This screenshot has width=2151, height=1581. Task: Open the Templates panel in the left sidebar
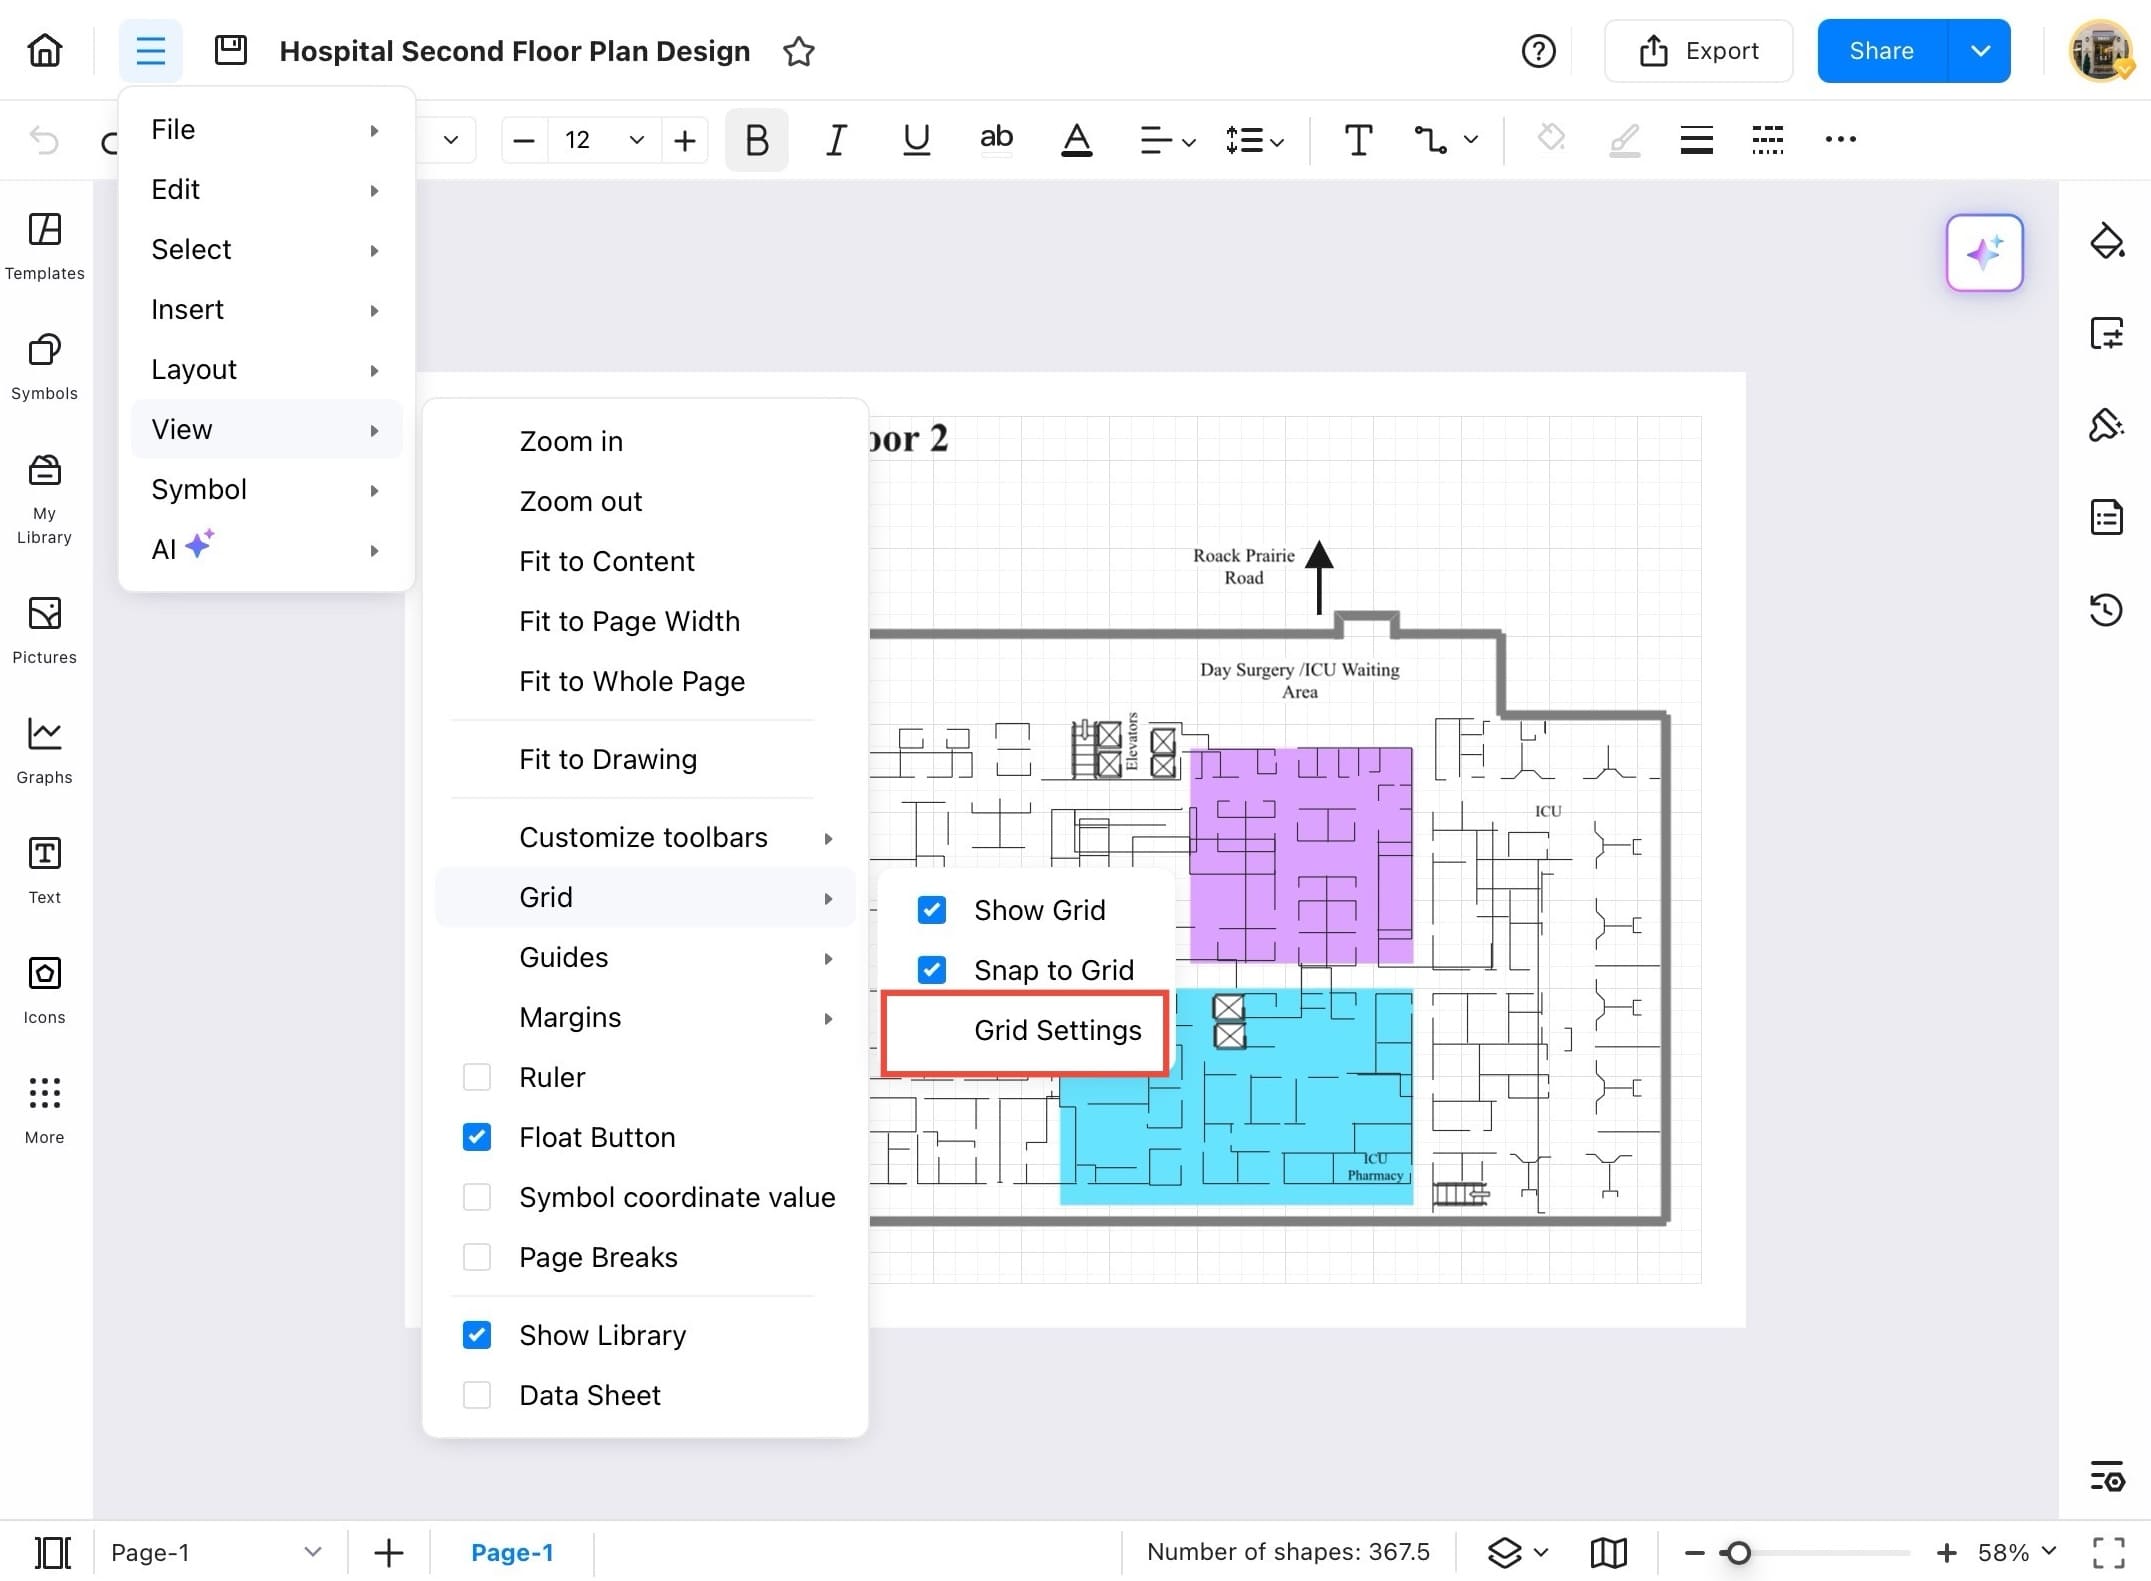coord(44,245)
